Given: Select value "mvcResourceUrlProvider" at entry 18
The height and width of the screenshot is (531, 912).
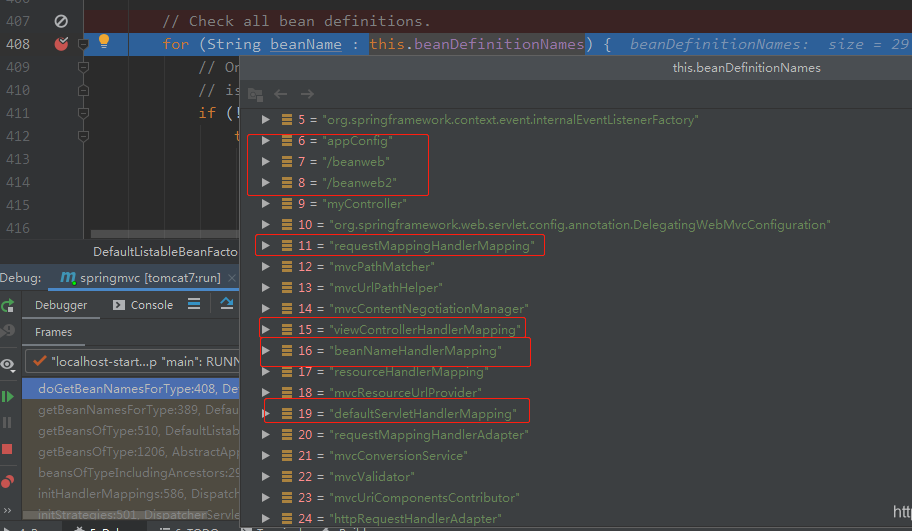Looking at the screenshot, I should [x=405, y=393].
